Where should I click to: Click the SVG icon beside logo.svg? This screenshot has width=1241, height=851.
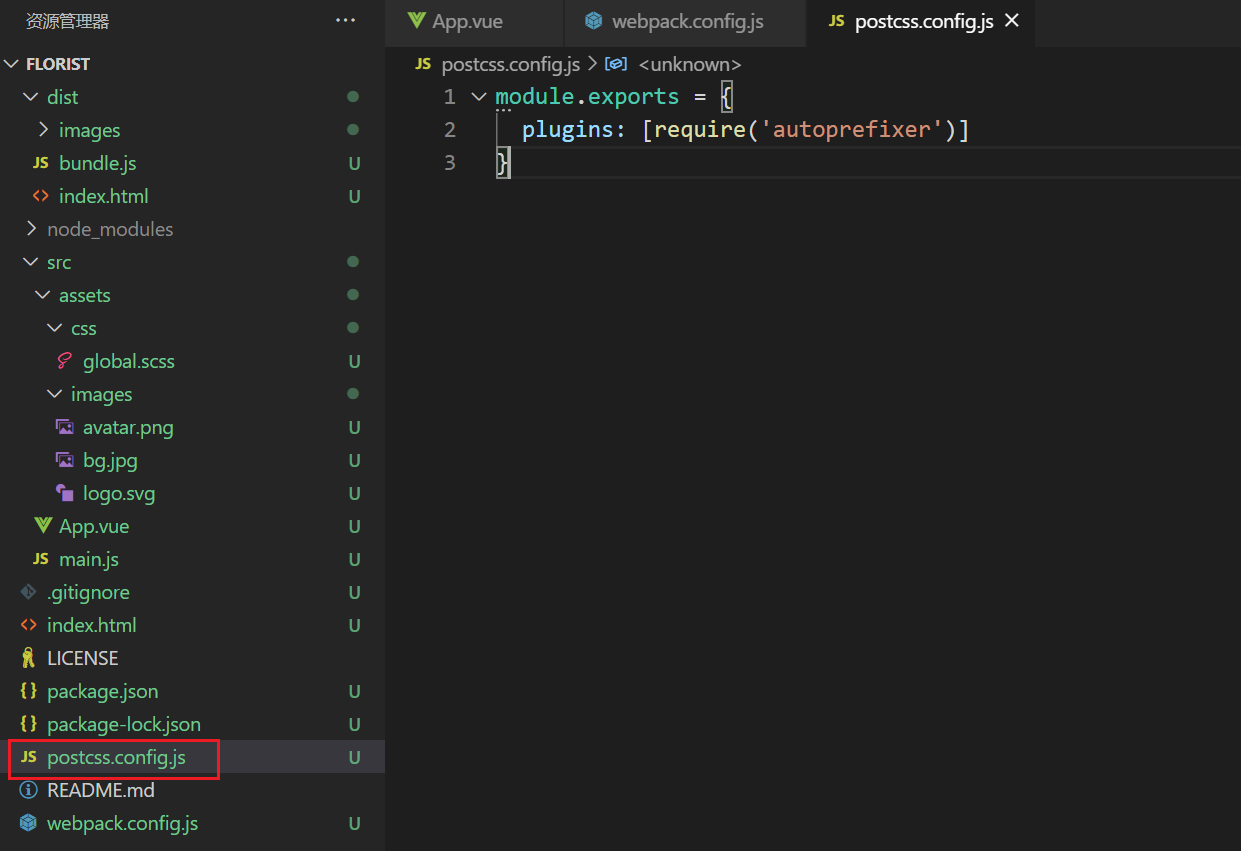[65, 493]
